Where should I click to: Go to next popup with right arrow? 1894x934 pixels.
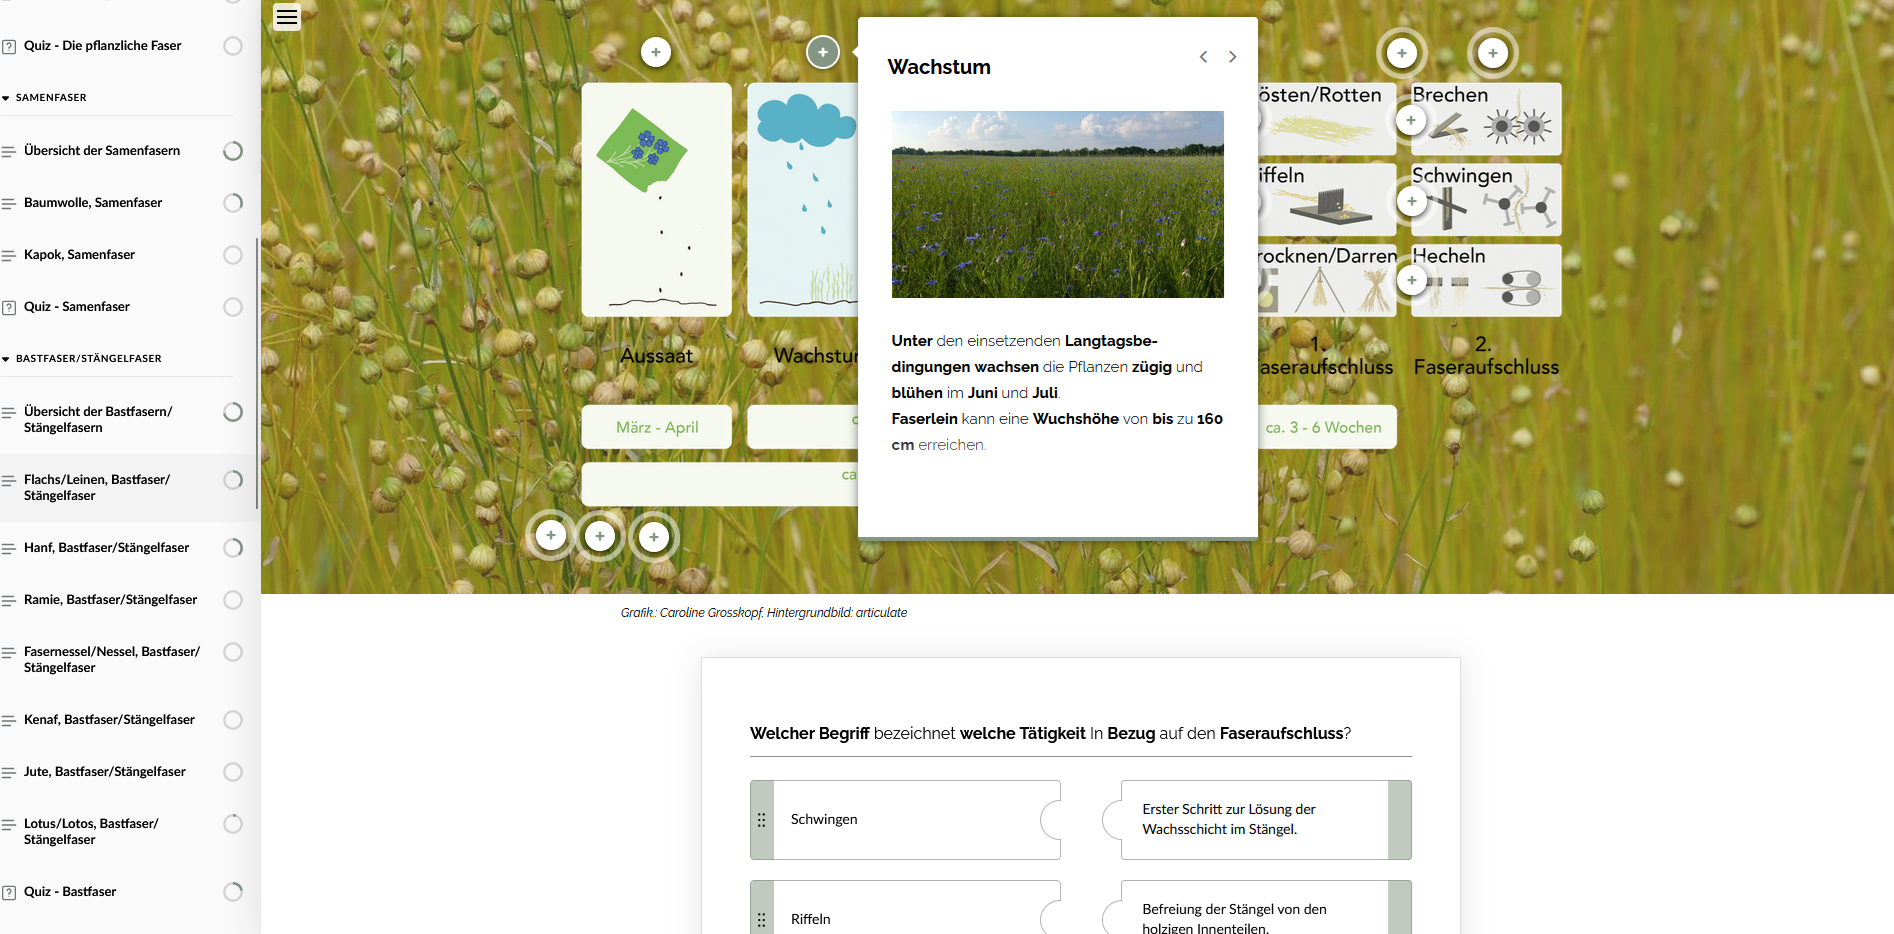click(x=1232, y=57)
